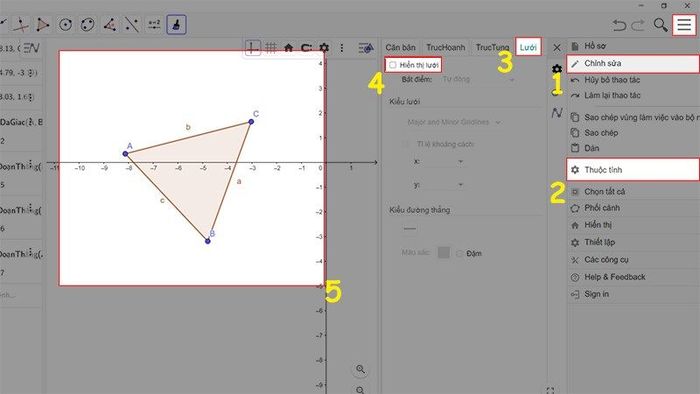Image resolution: width=700 pixels, height=394 pixels.
Task: Open the hamburger main menu
Action: 684,25
